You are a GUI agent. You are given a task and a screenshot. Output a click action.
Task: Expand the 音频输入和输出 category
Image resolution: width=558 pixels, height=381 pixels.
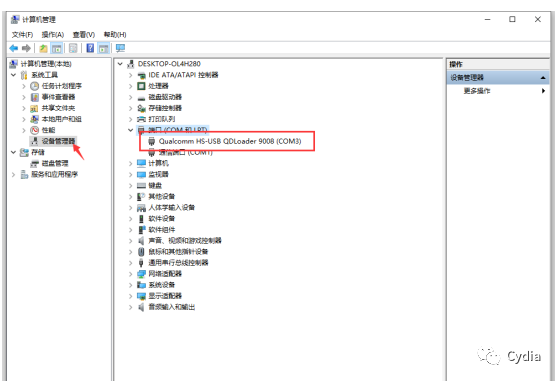(x=131, y=307)
